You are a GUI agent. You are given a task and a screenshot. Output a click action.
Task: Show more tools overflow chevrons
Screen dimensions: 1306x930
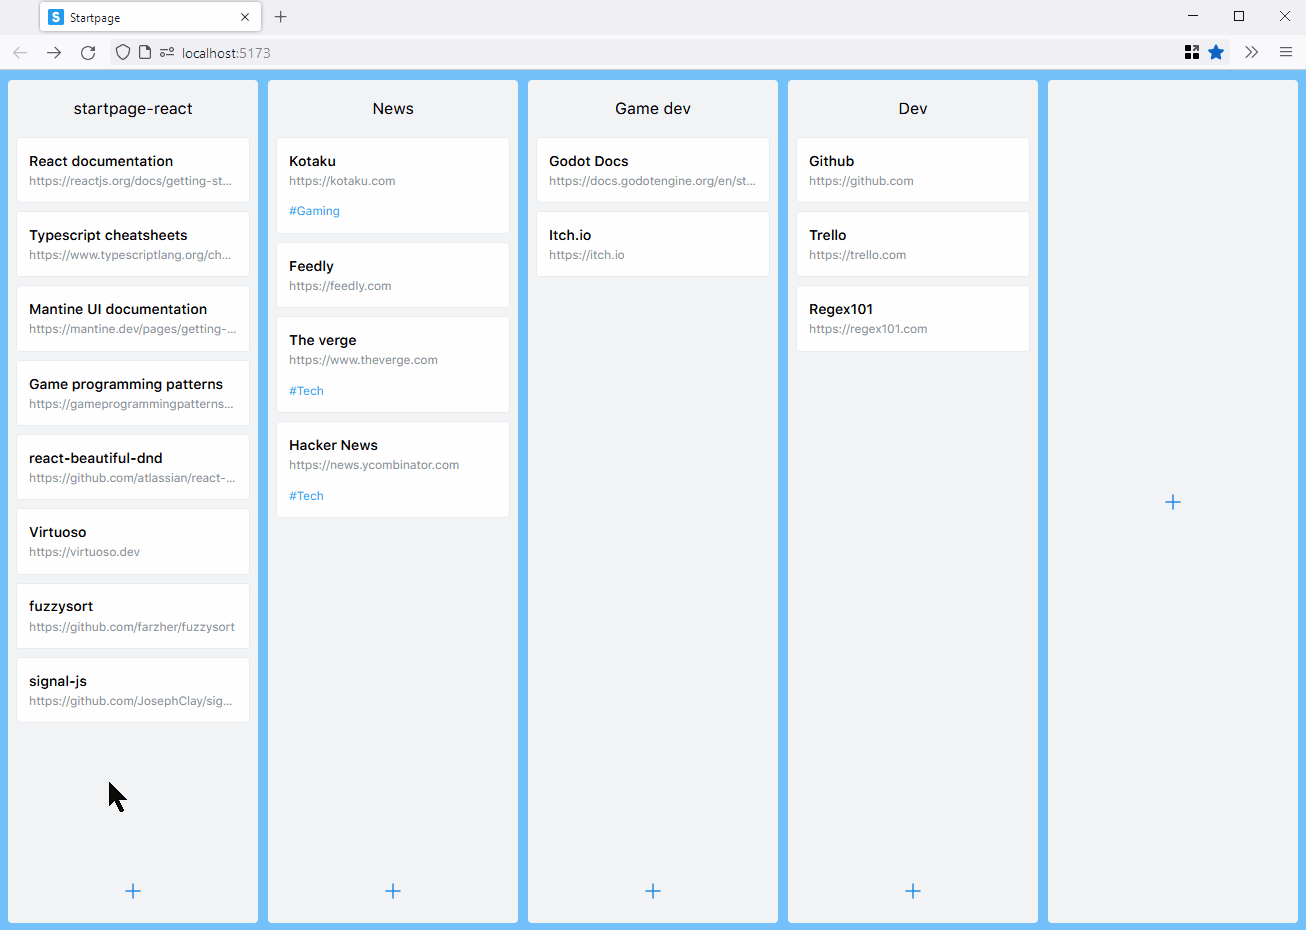click(1251, 53)
